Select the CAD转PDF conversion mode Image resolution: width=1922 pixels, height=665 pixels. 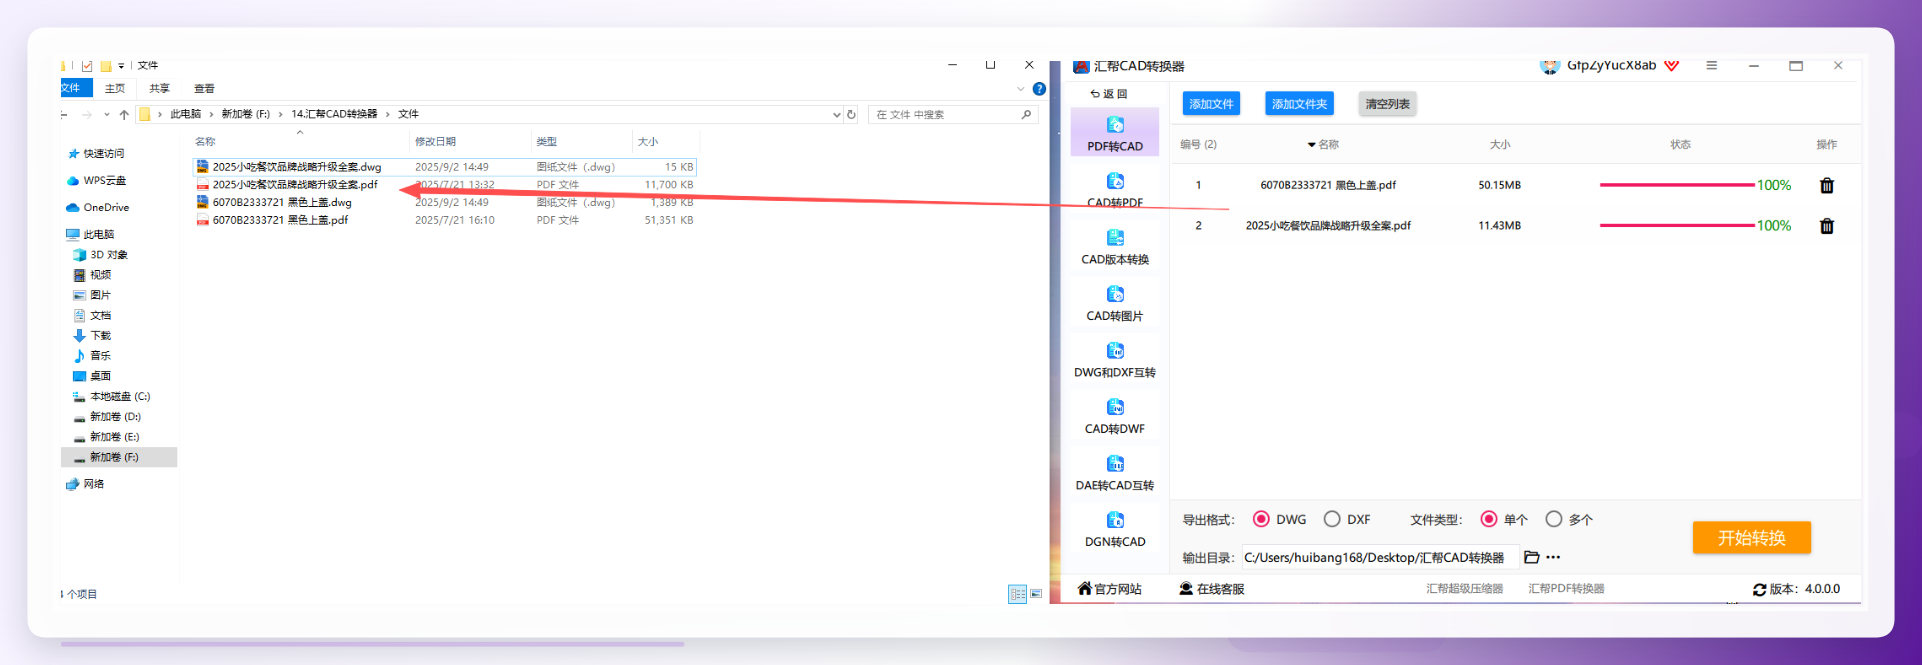coord(1114,190)
